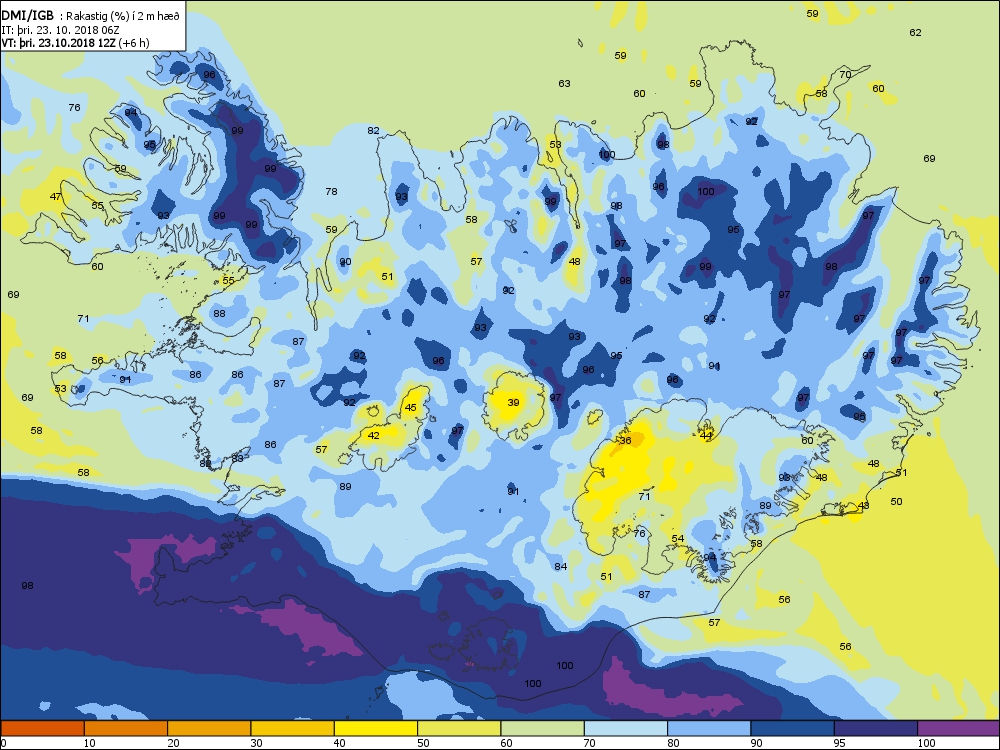
Task: Click the map value '44'
Action: 706,436
